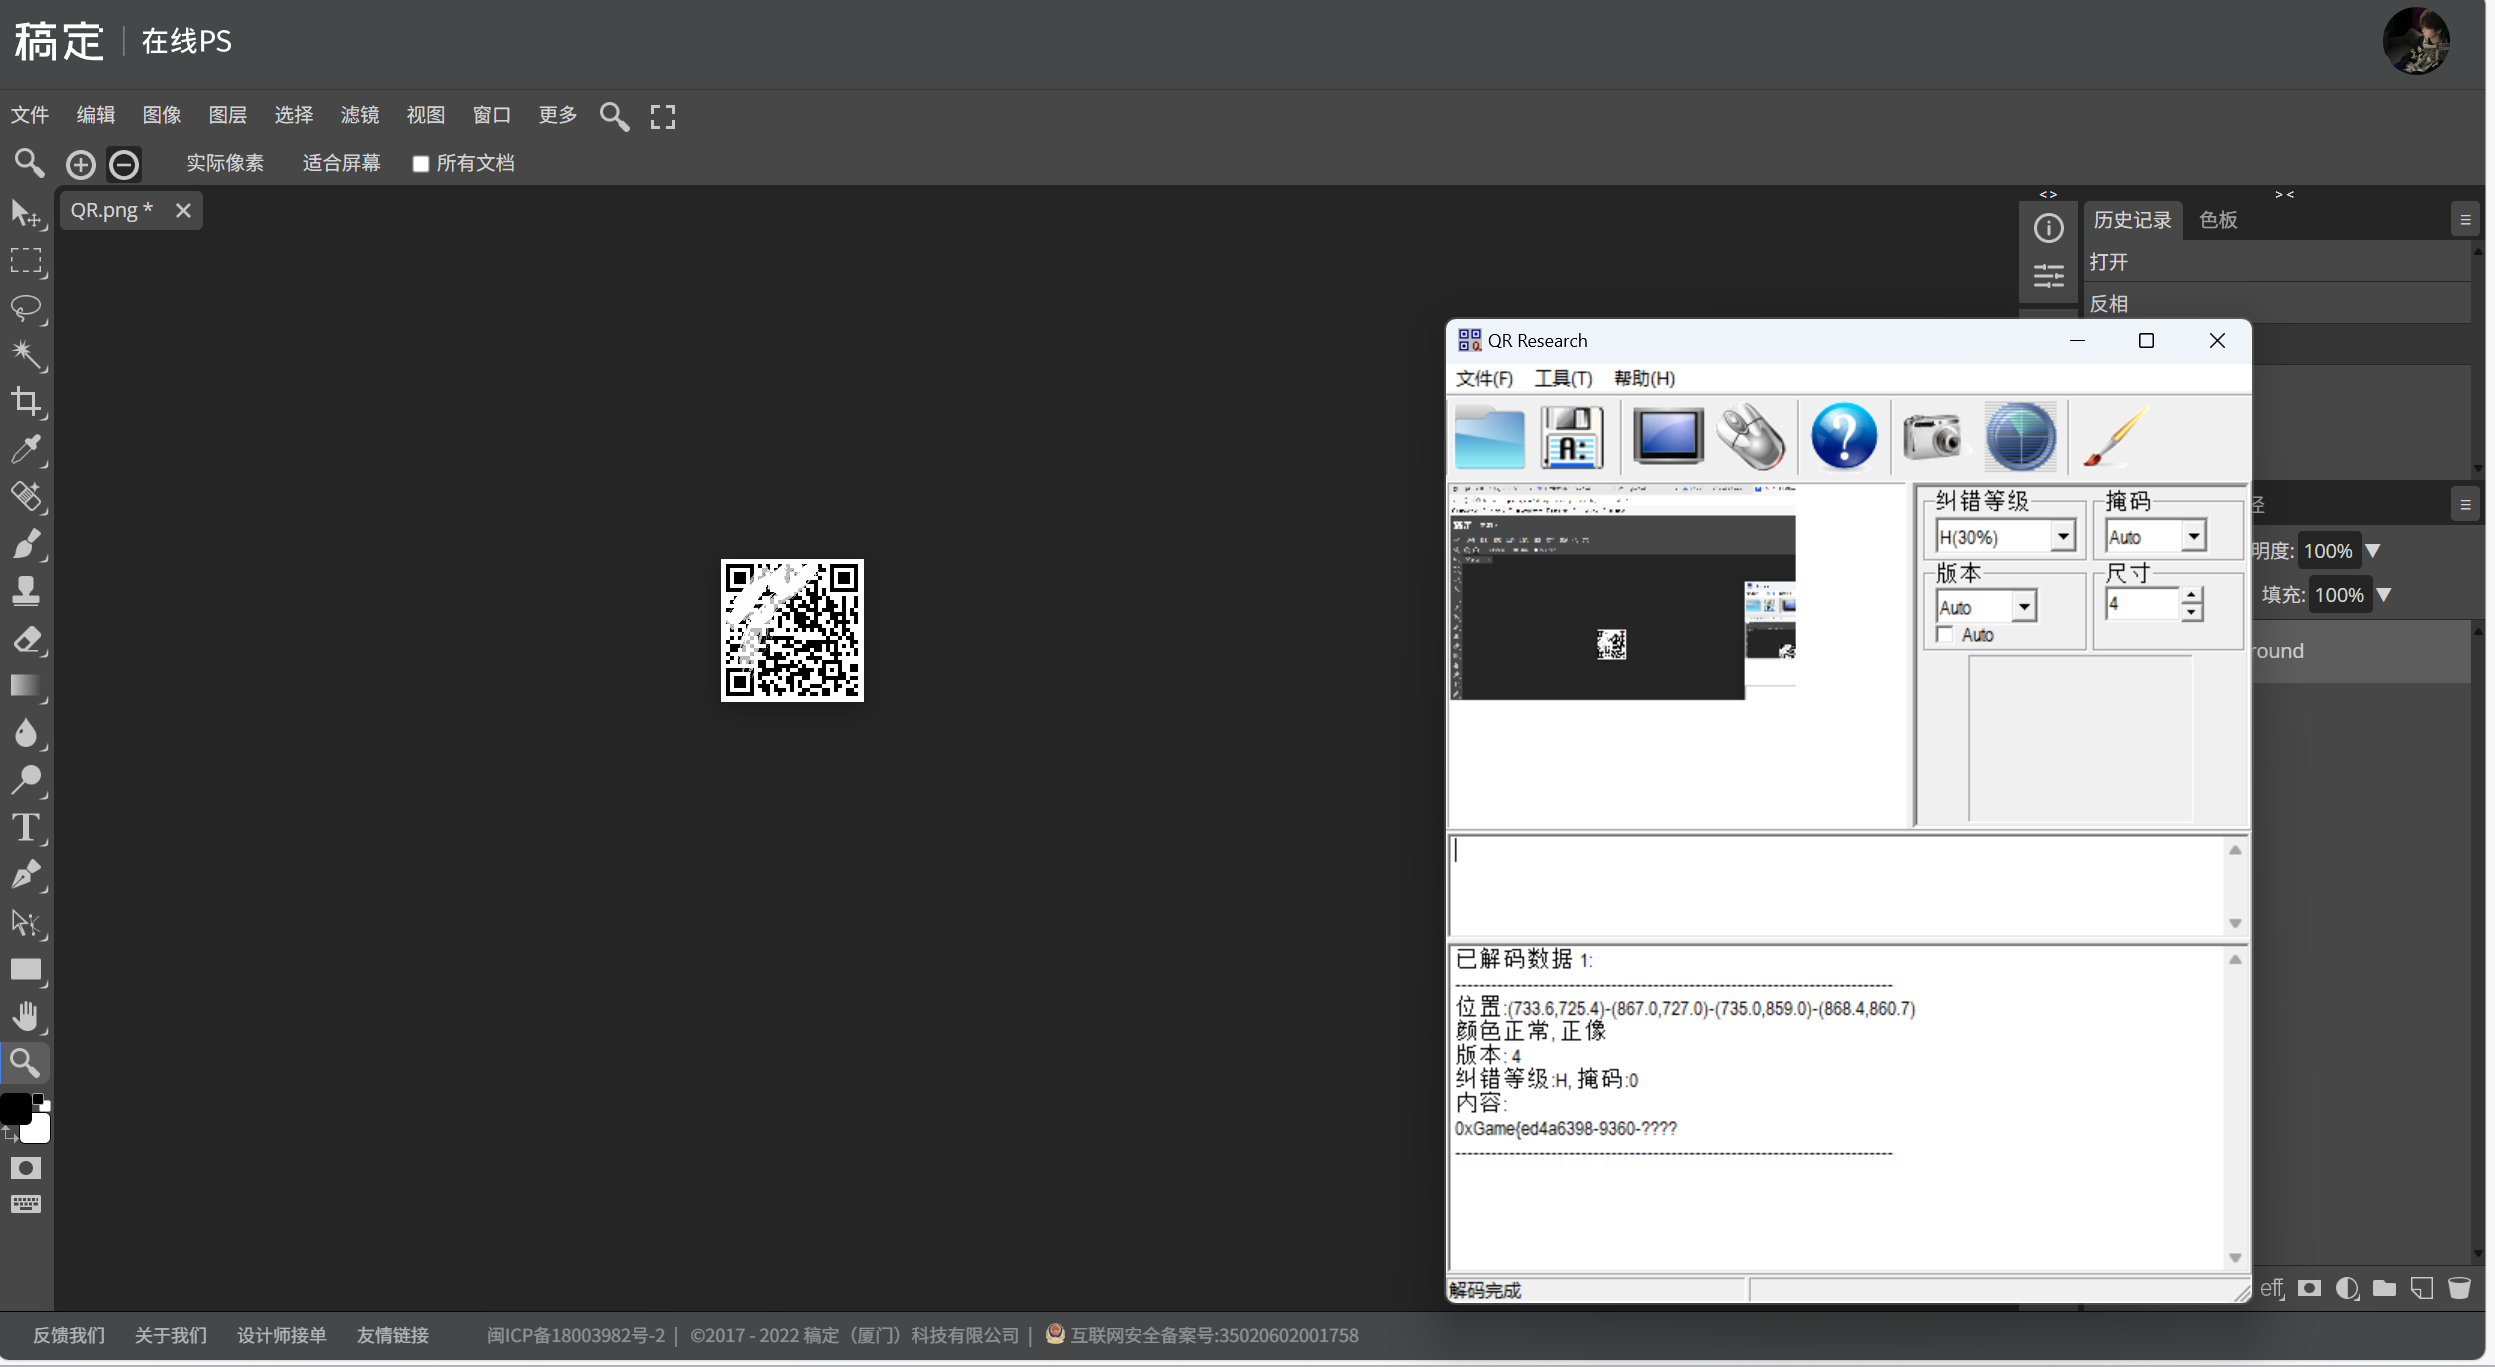Select the Pen tool

26,874
